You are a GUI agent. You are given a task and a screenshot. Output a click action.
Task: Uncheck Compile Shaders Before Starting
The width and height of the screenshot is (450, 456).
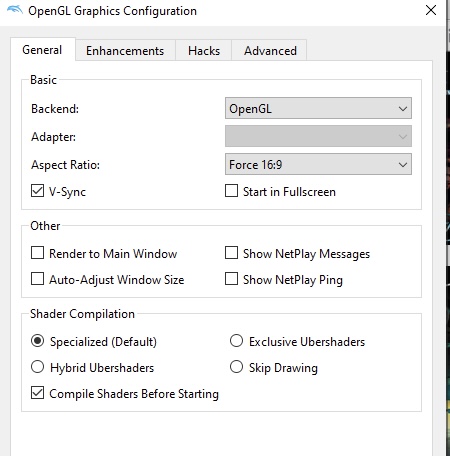pyautogui.click(x=37, y=393)
